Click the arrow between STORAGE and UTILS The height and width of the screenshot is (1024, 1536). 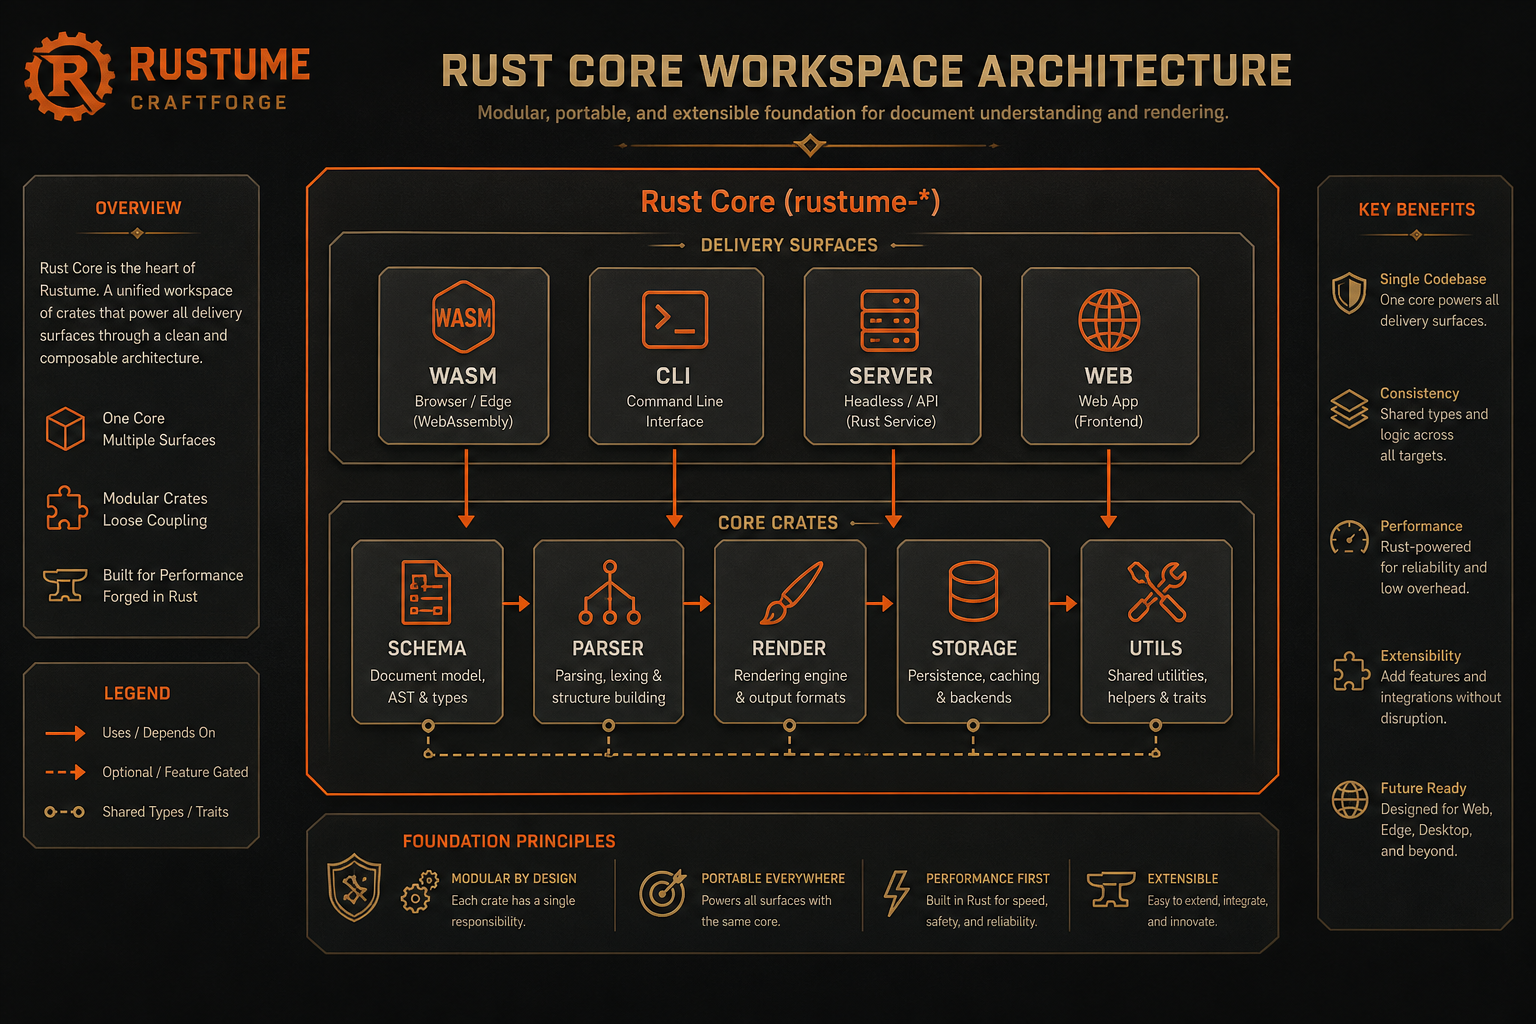coord(1064,603)
